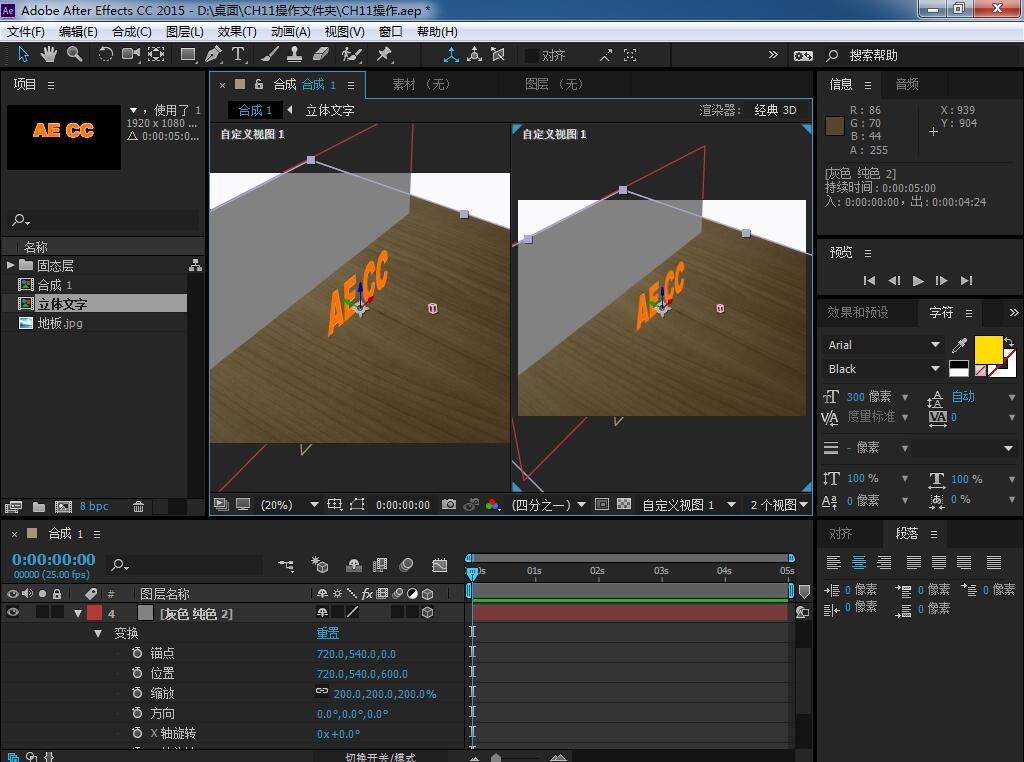
Task: Open the 合成(C) menu
Action: pyautogui.click(x=132, y=32)
